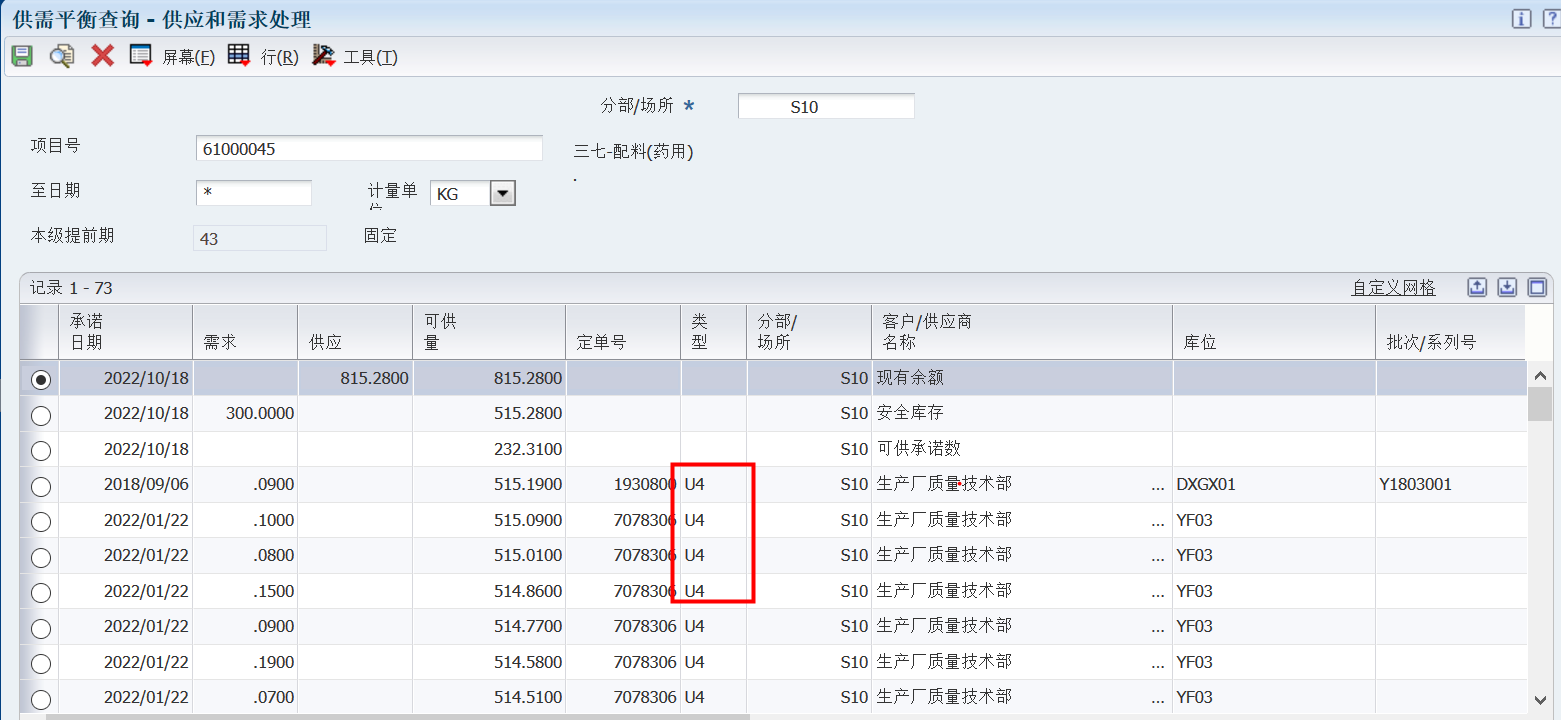Click the magnifier find icon in toolbar
Image resolution: width=1561 pixels, height=720 pixels.
click(x=62, y=56)
